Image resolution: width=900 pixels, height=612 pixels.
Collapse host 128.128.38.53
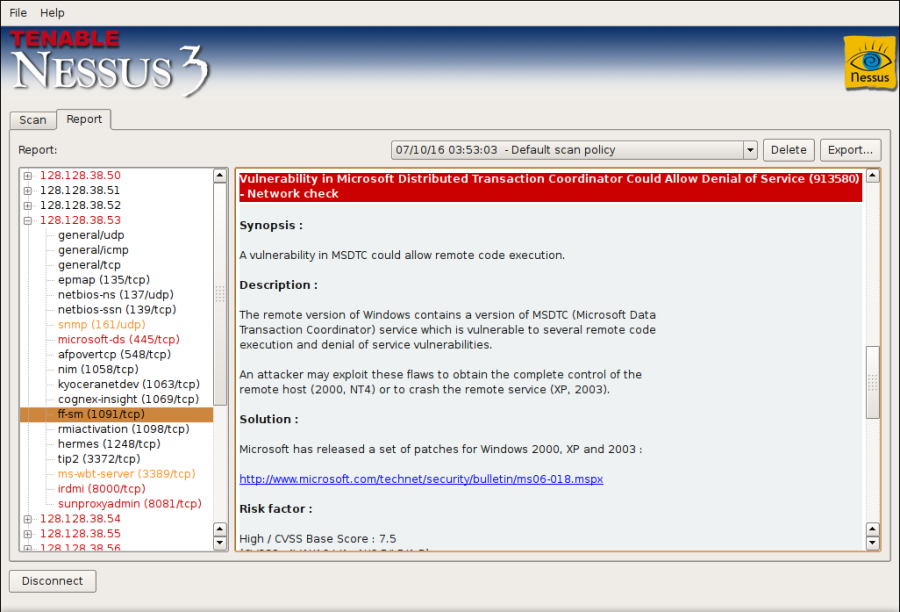[x=28, y=220]
